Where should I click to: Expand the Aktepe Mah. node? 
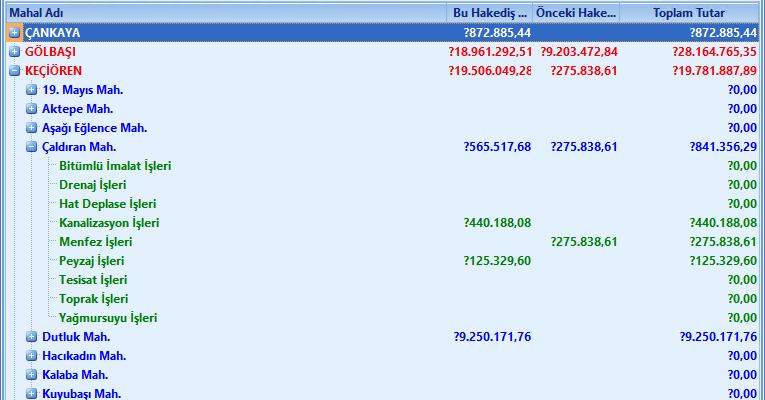pyautogui.click(x=32, y=109)
